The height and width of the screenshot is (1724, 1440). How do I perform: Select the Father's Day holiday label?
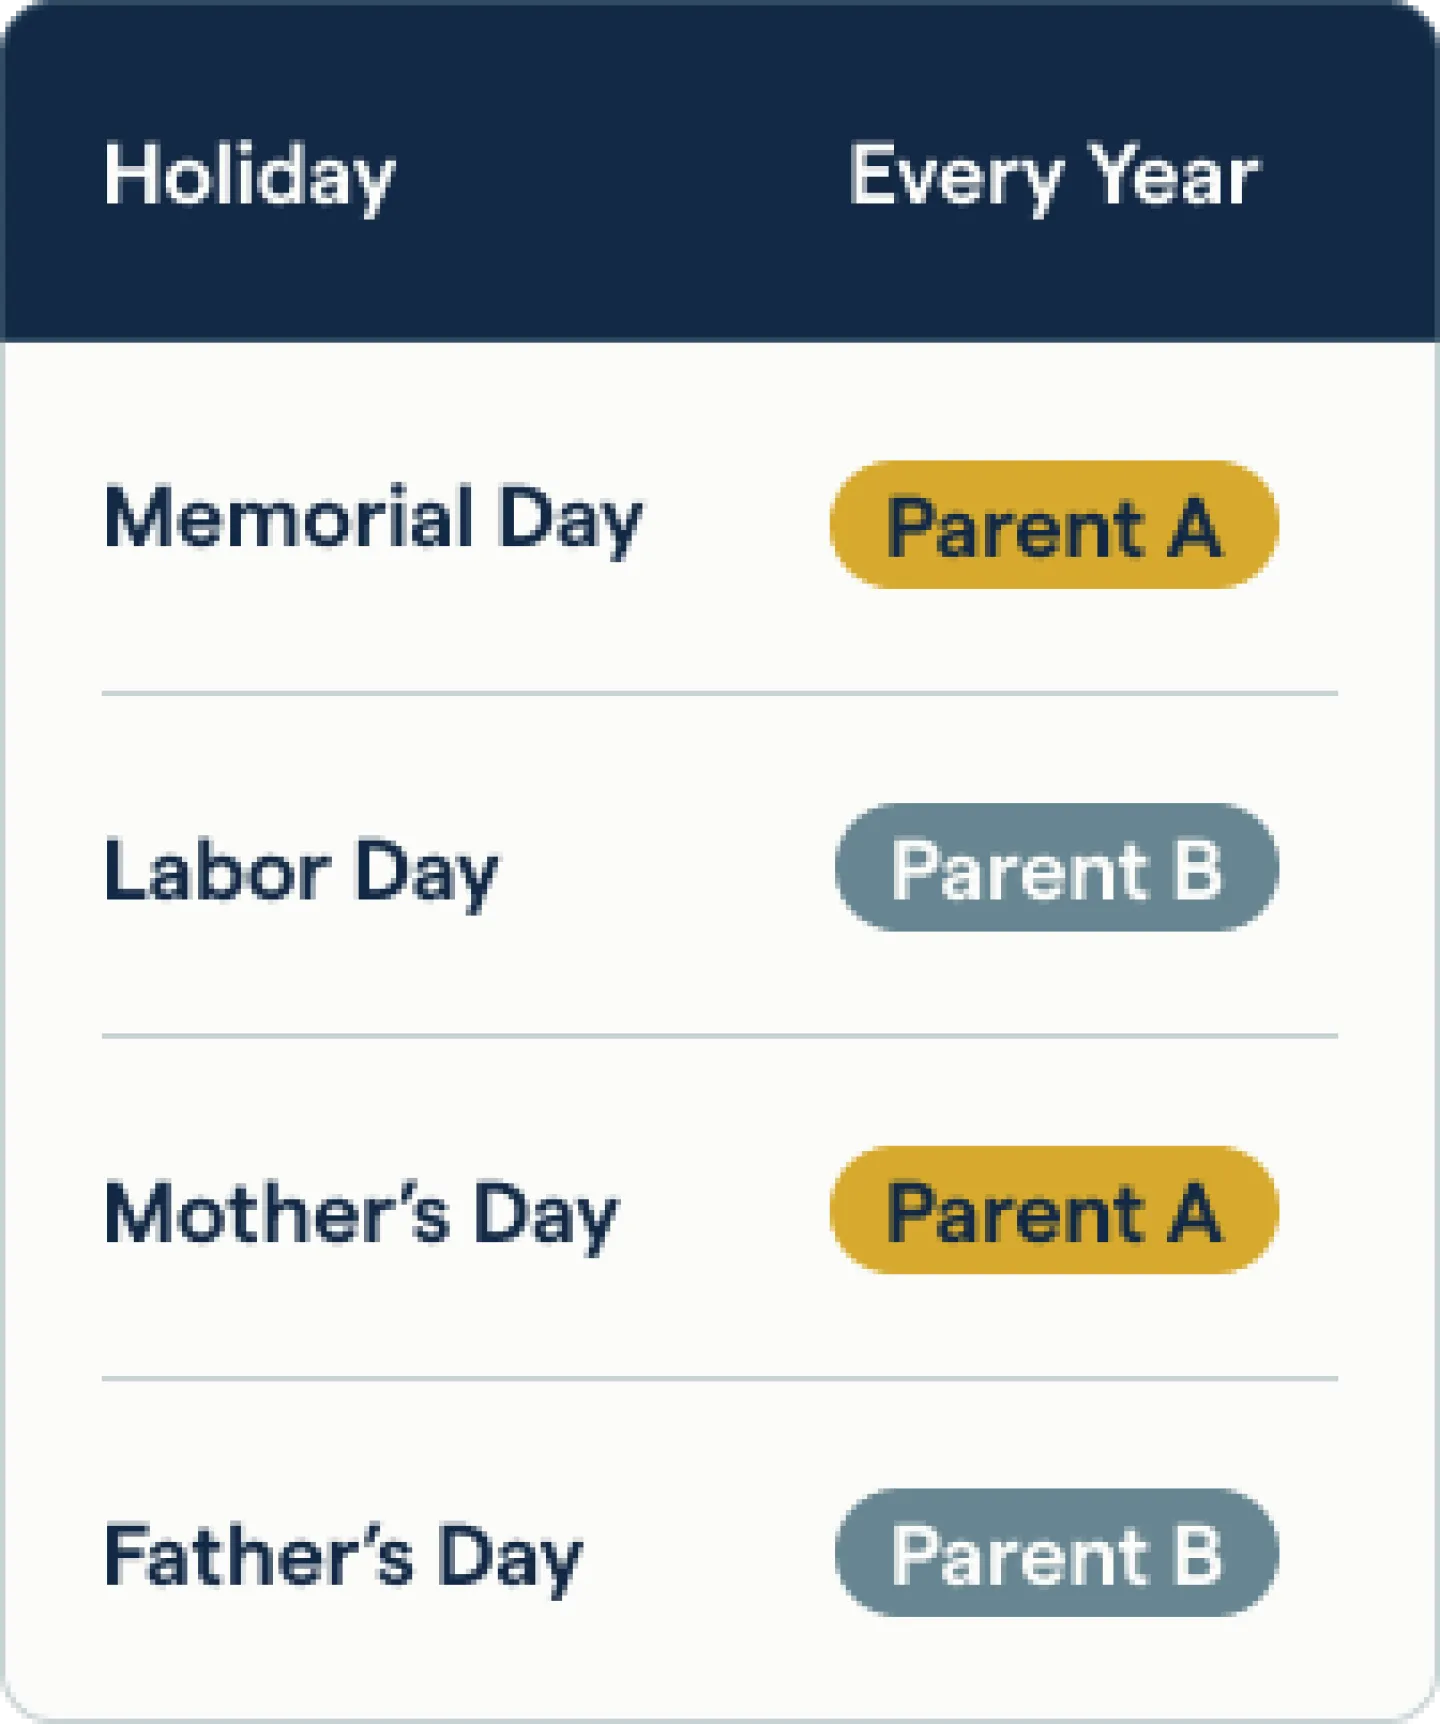click(x=343, y=1556)
